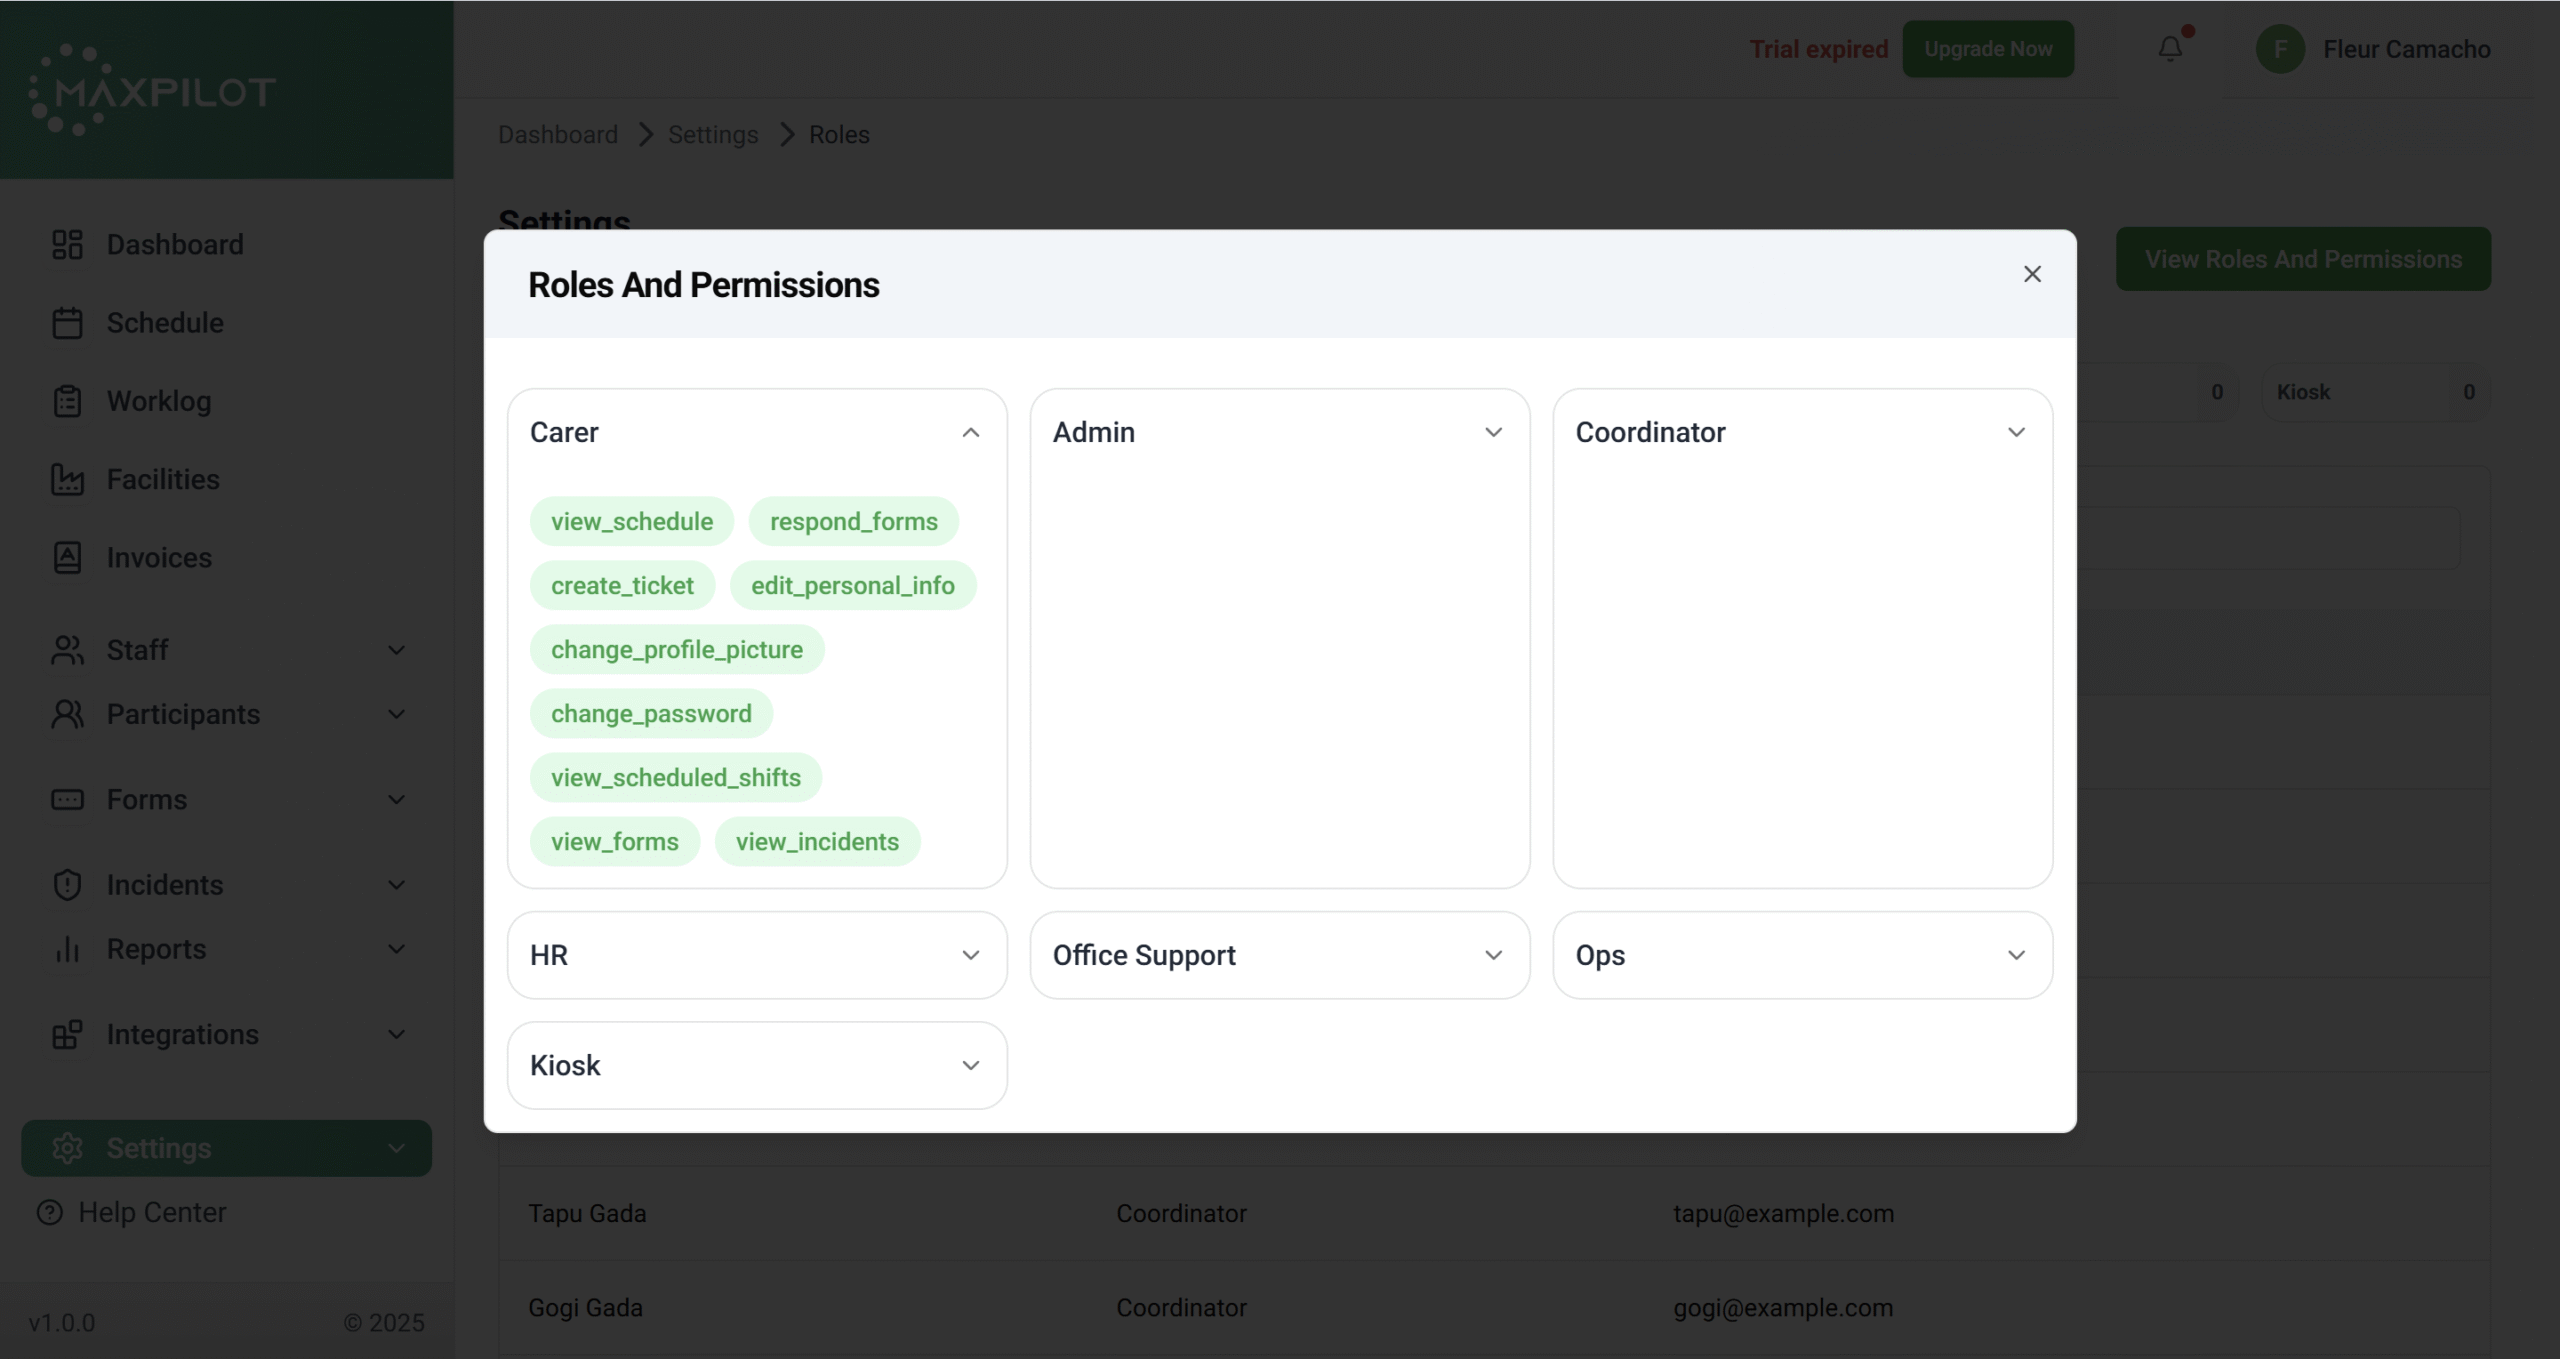
Task: Click the view_schedule permission tag
Action: pyautogui.click(x=631, y=521)
